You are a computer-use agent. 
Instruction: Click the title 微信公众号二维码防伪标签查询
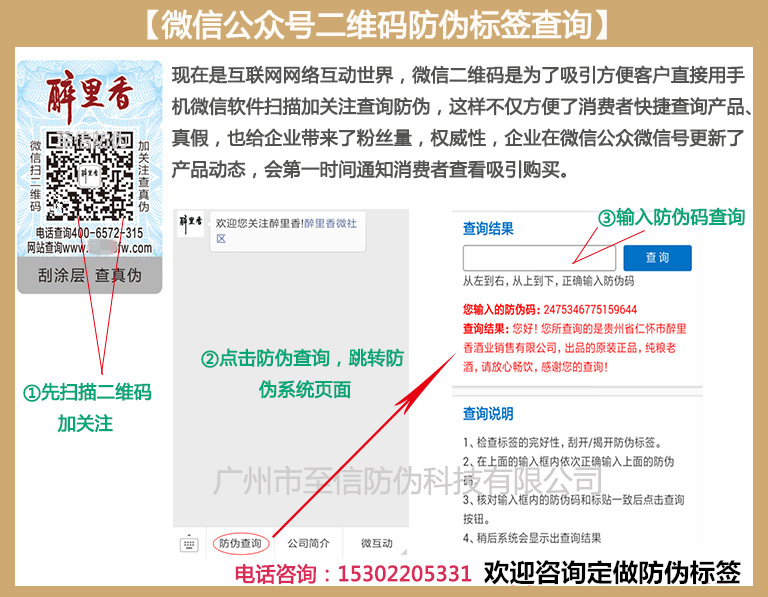pos(376,24)
